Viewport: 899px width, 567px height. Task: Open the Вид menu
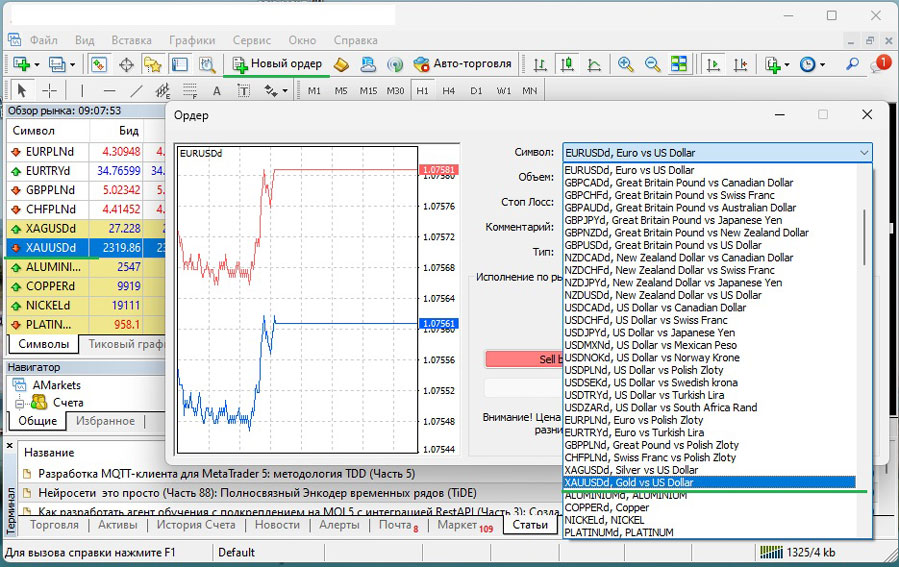tap(84, 40)
